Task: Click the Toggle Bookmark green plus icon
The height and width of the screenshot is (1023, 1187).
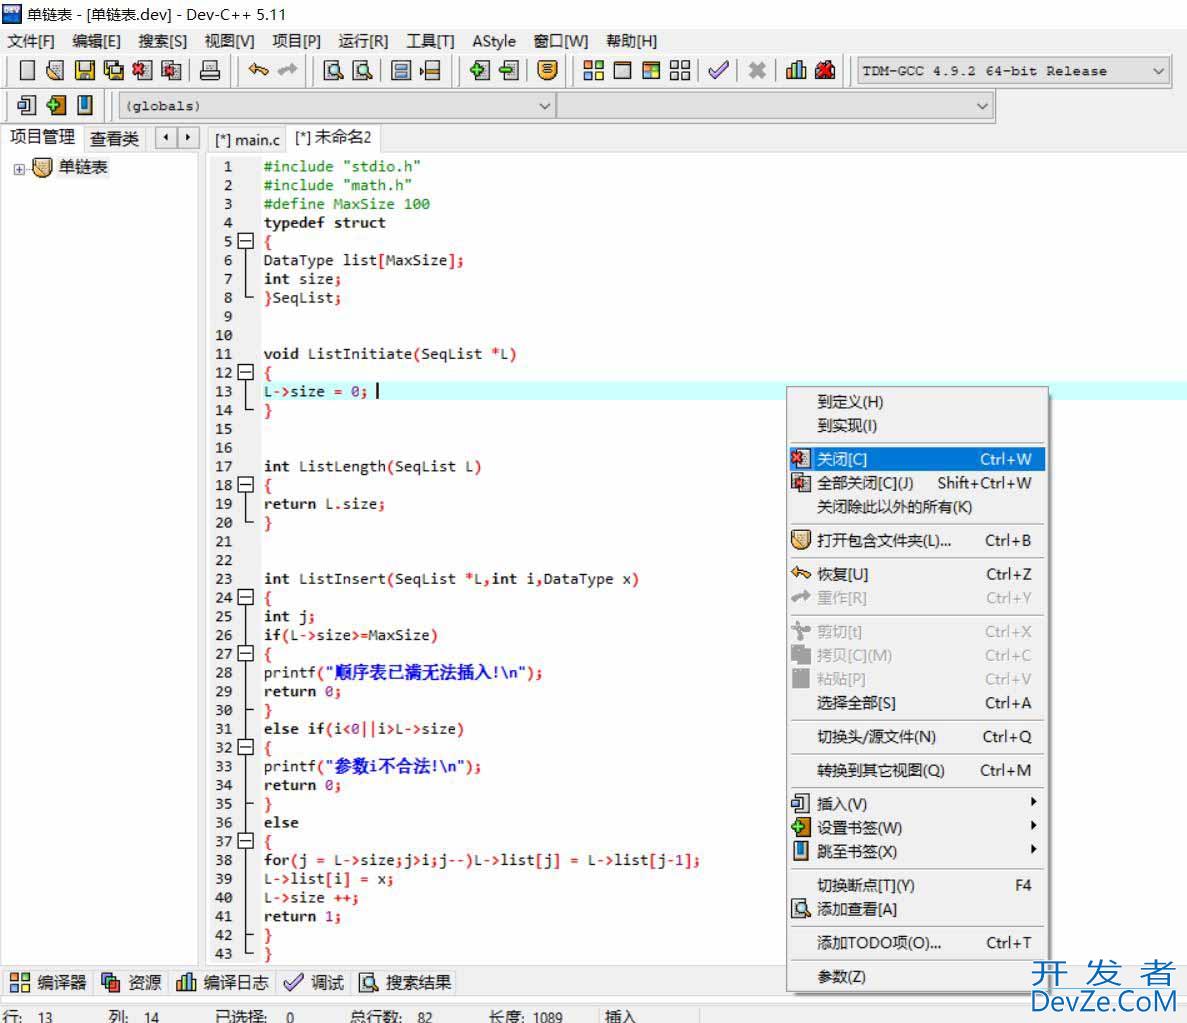Action: click(56, 105)
